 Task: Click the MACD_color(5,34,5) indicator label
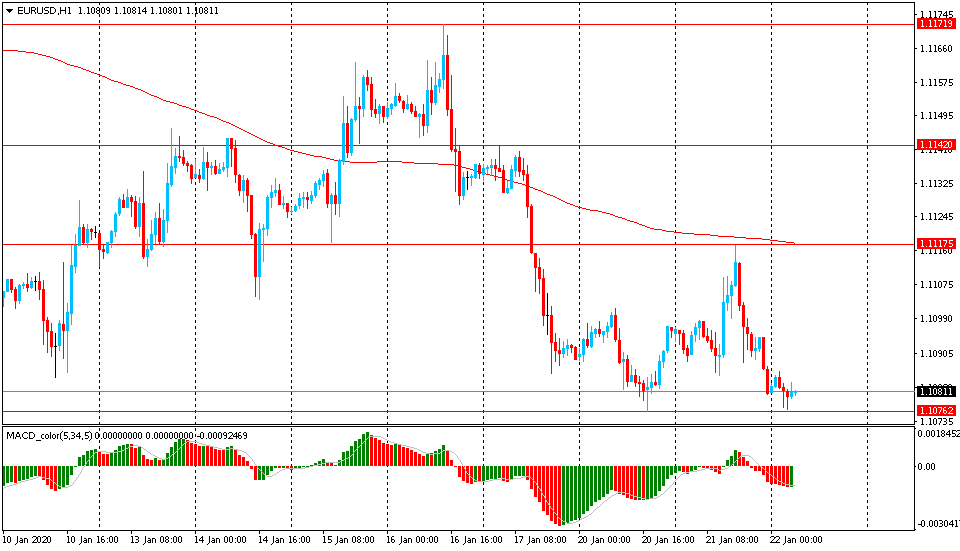click(49, 435)
